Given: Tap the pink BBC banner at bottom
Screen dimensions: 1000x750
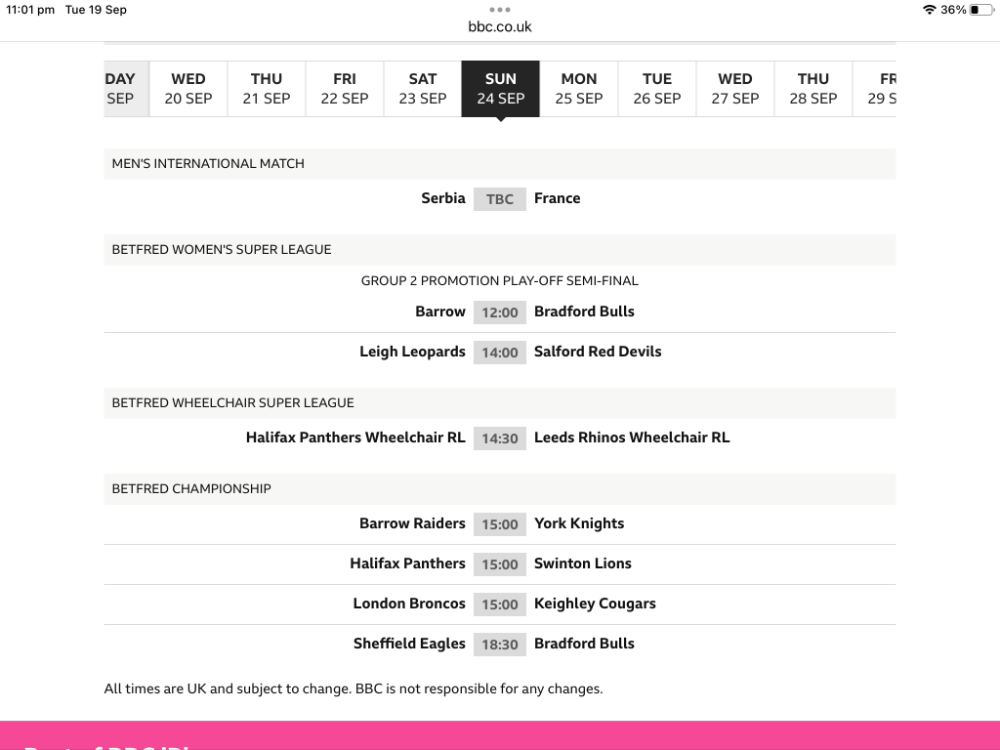Looking at the screenshot, I should tap(500, 736).
